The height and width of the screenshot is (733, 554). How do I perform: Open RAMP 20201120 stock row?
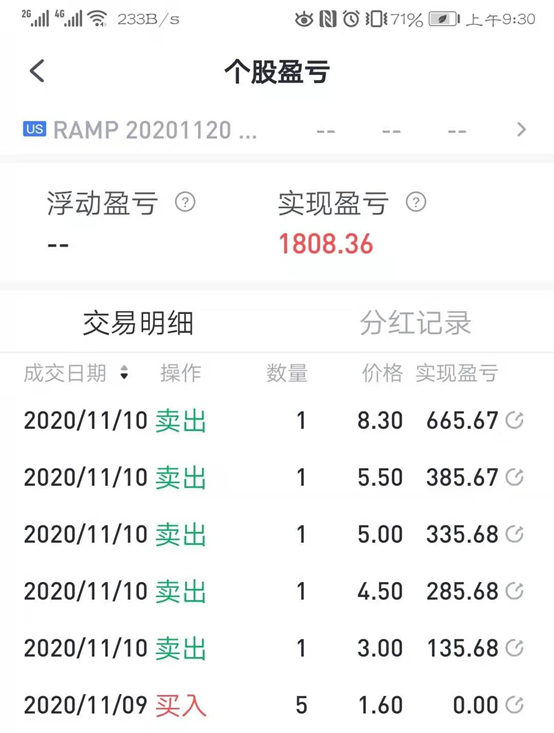click(x=277, y=129)
